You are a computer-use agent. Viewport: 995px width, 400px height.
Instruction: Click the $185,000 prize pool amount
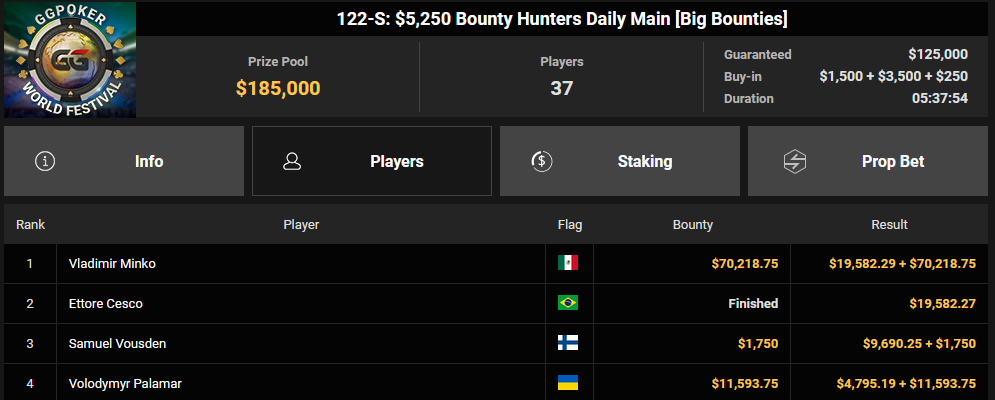pyautogui.click(x=278, y=88)
